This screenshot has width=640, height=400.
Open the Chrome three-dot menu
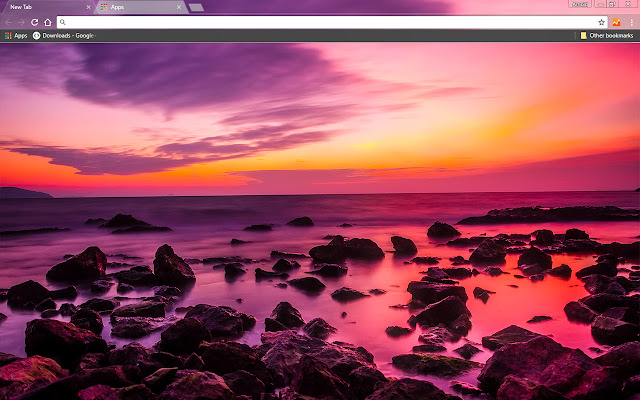pyautogui.click(x=631, y=21)
